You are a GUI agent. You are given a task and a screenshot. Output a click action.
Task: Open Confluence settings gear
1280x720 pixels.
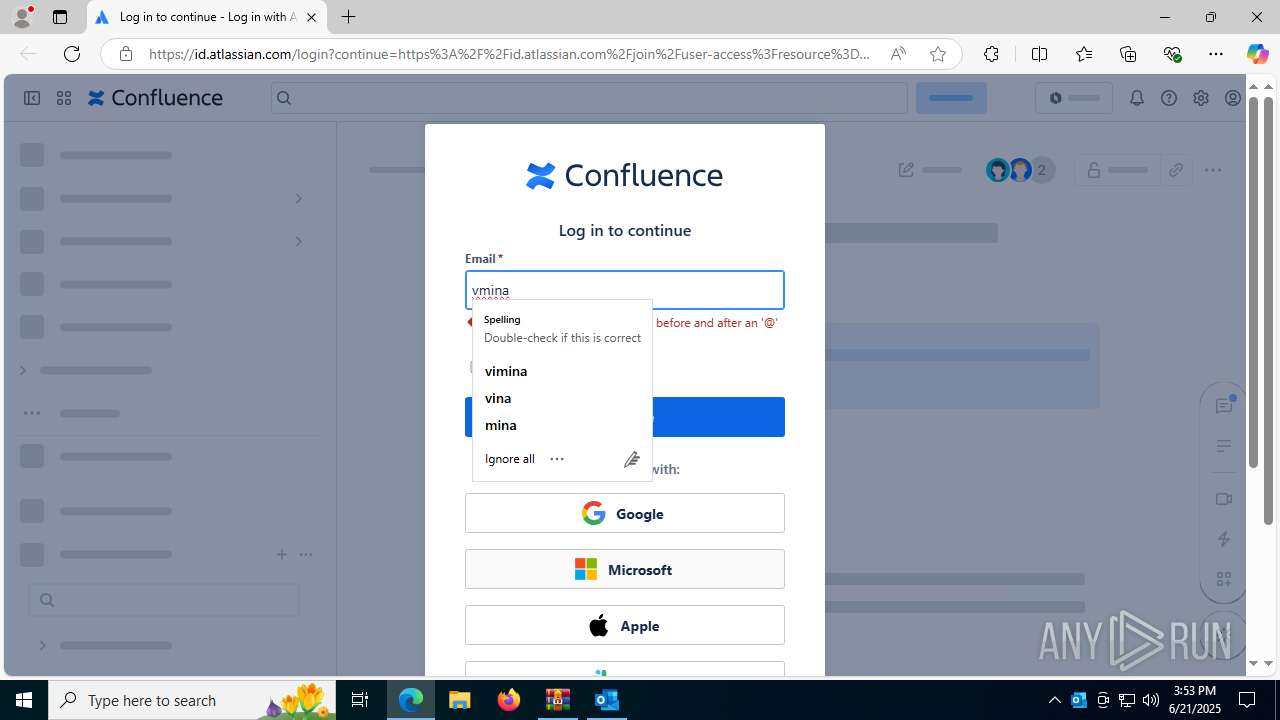1201,98
